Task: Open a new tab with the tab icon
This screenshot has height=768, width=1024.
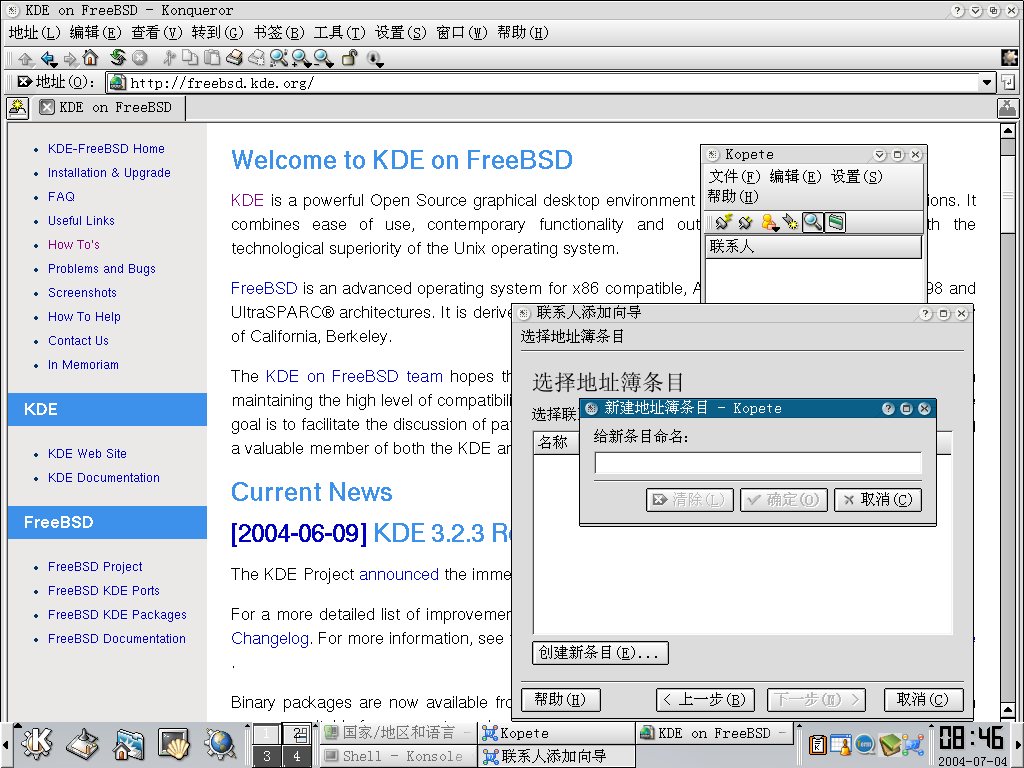Action: (x=18, y=108)
